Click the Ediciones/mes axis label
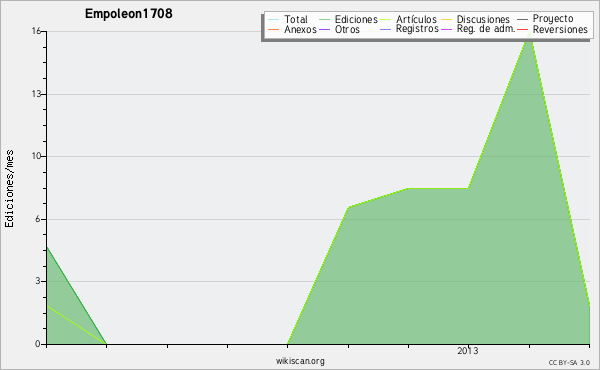 (x=9, y=189)
